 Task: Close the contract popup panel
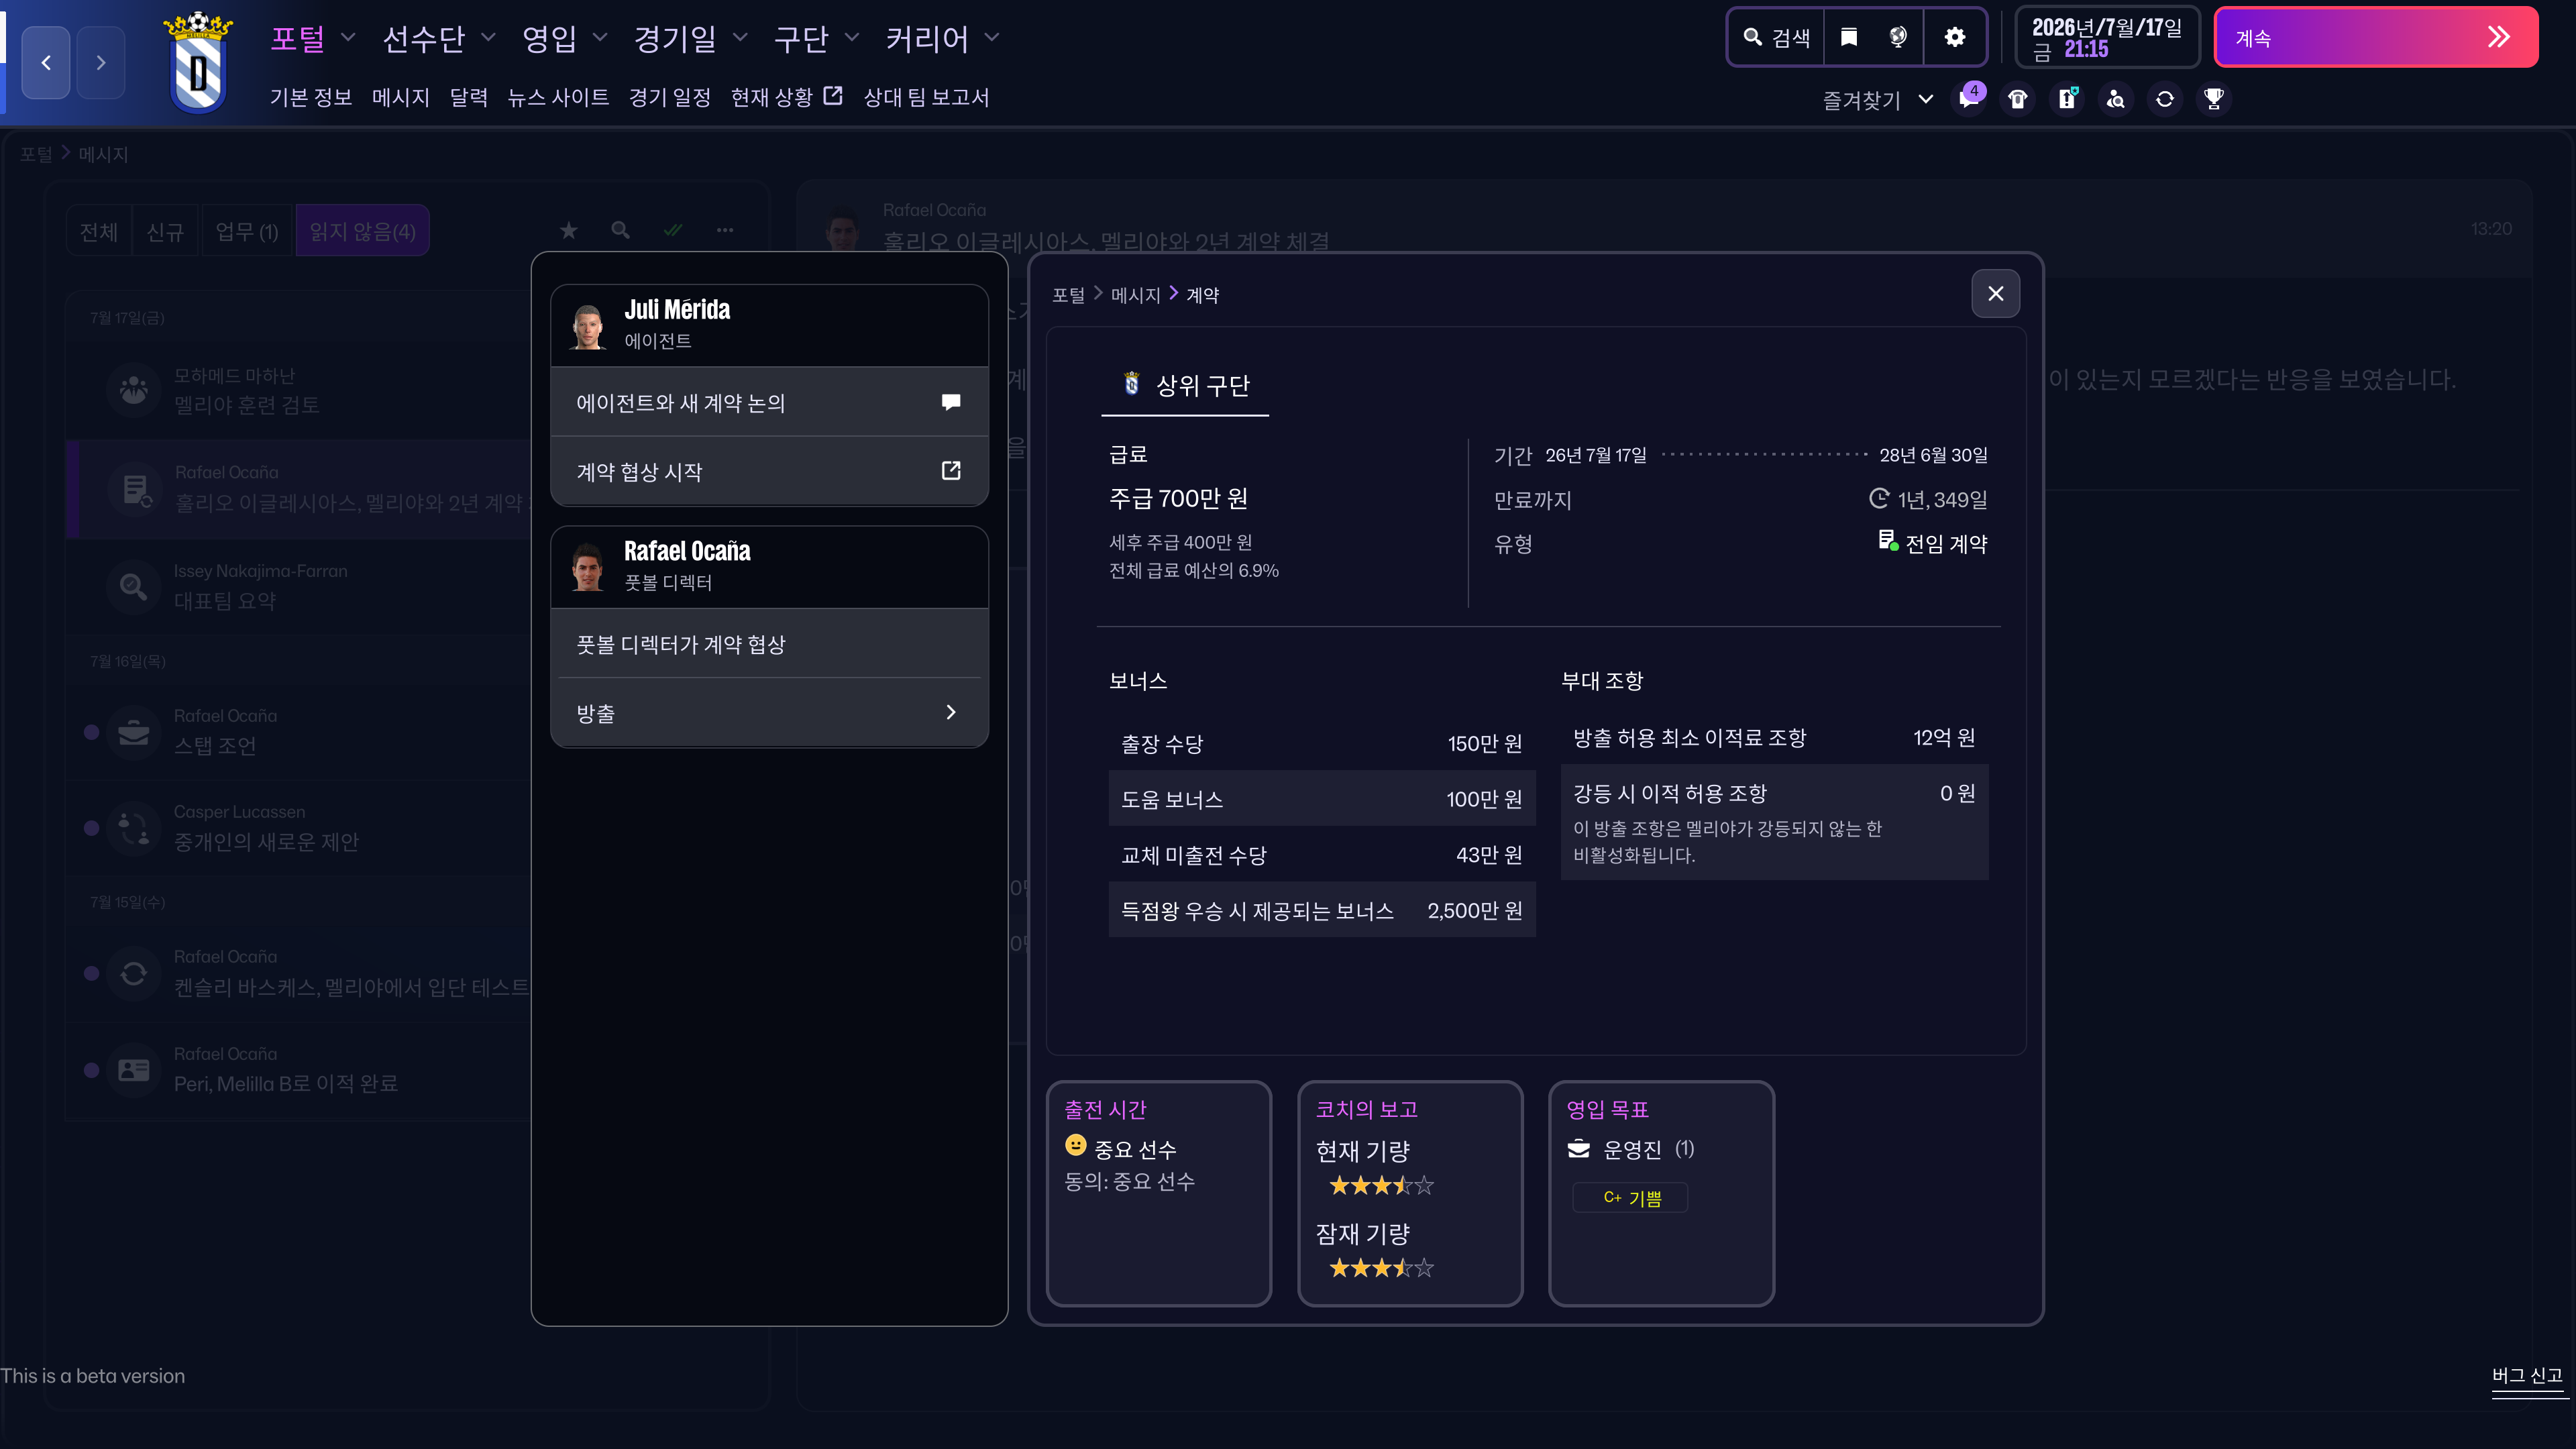tap(1995, 293)
